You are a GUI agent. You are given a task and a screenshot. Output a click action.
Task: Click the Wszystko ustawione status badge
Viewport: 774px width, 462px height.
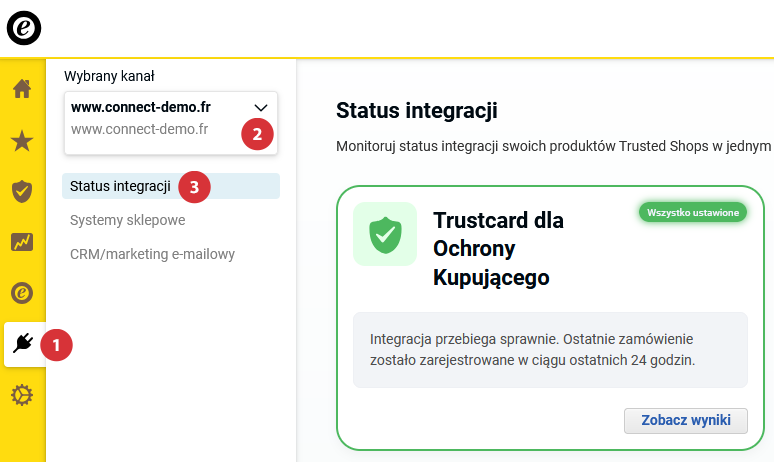coord(693,213)
